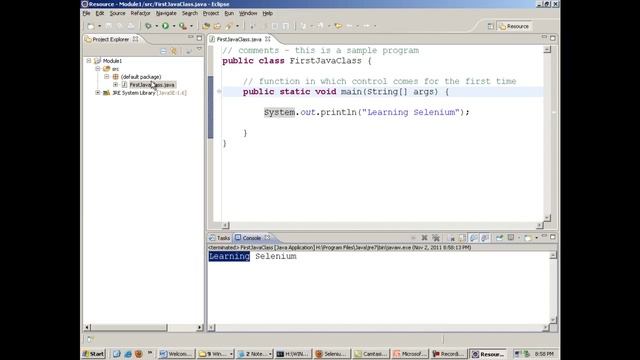Open the Project menu

click(x=211, y=13)
